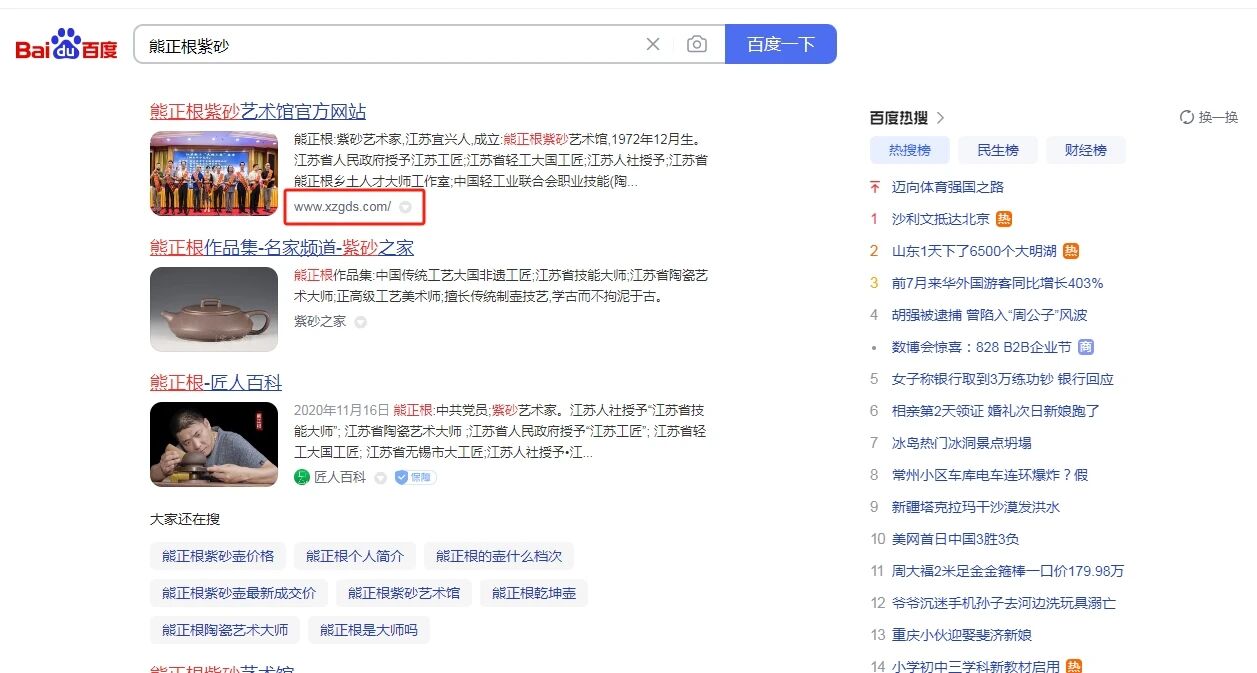Open hot search 数博会惊喜：828 B2B企业节

pyautogui.click(x=982, y=347)
